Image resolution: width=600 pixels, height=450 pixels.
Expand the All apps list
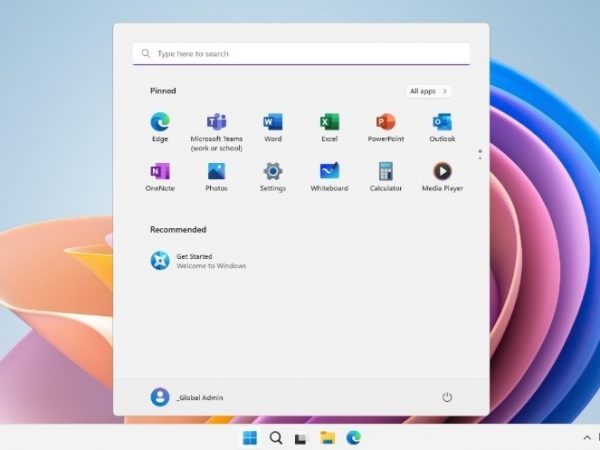coord(428,91)
